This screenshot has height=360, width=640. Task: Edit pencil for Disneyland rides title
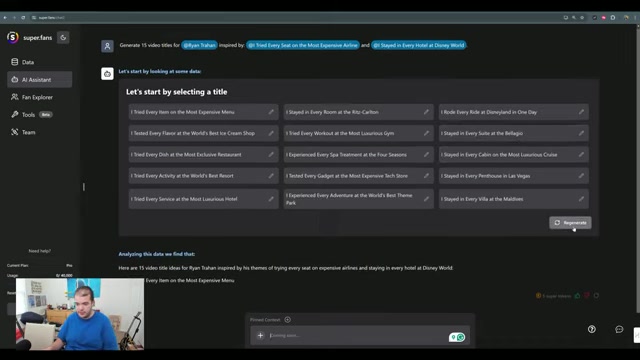581,112
